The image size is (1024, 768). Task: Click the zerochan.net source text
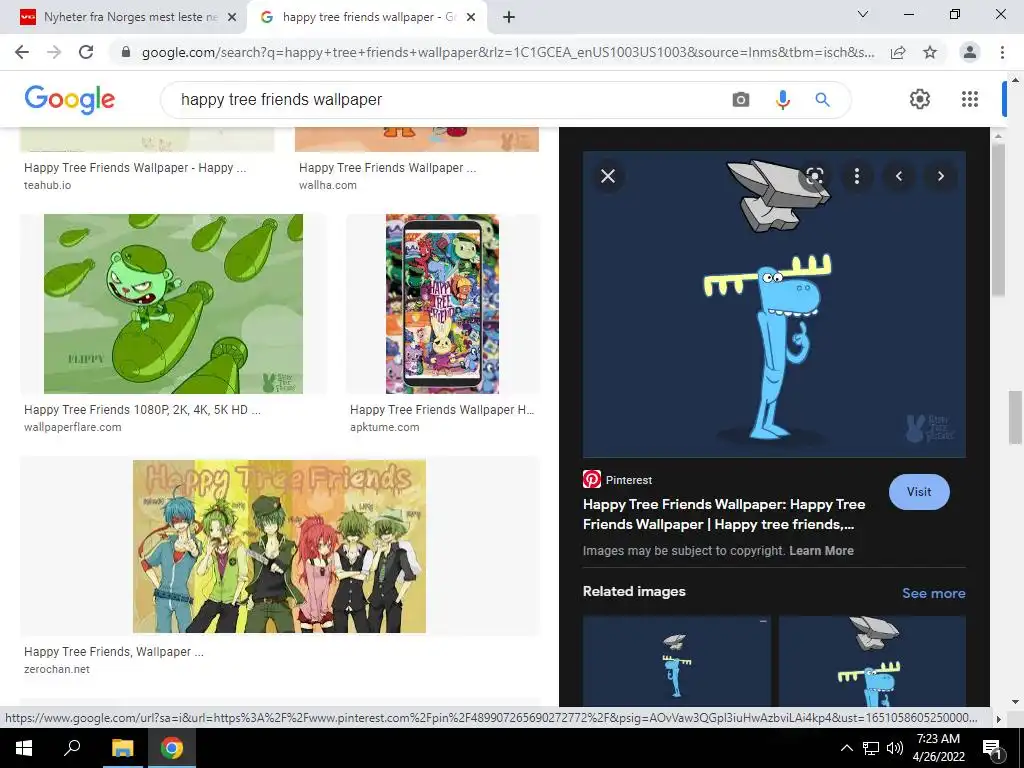[57, 669]
